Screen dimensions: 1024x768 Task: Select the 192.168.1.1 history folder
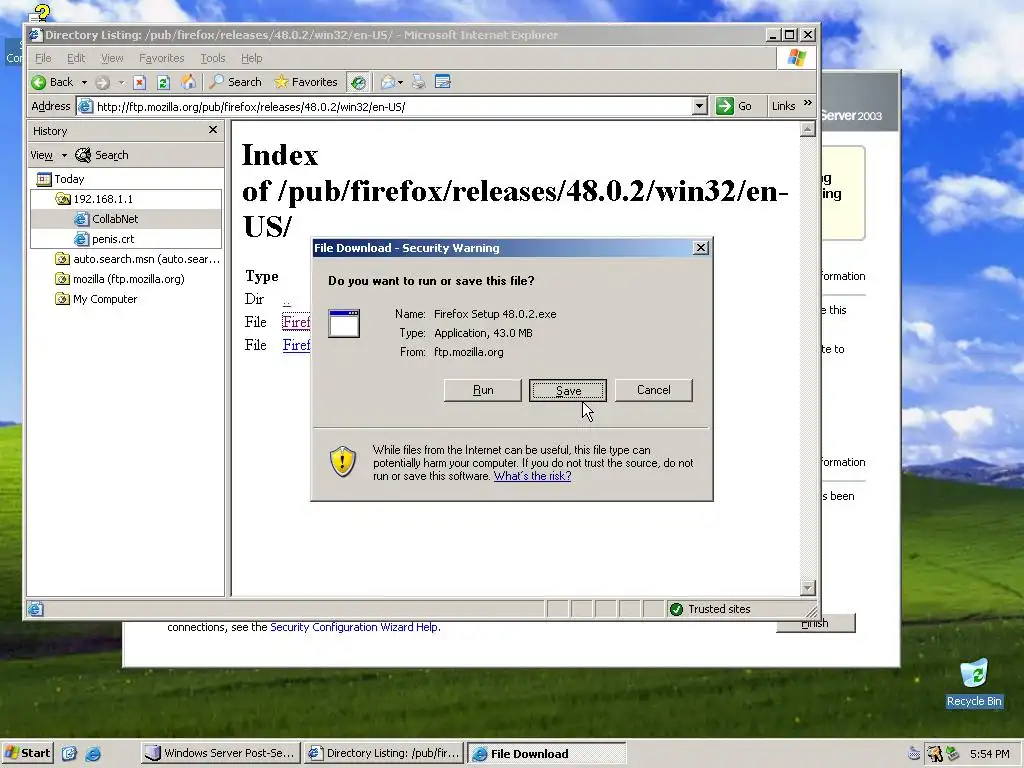click(94, 199)
